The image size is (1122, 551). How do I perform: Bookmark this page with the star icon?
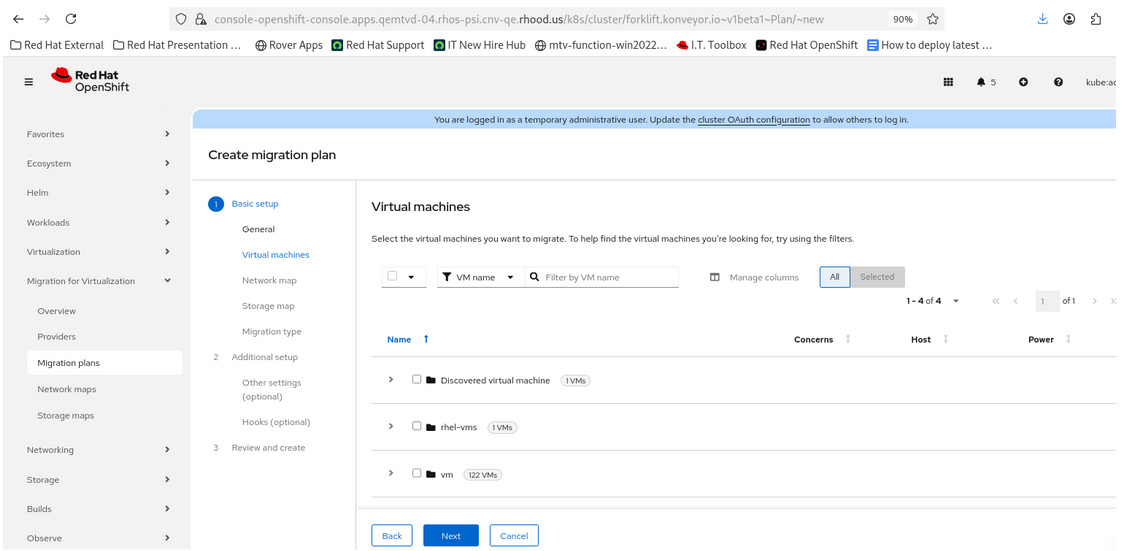point(932,19)
